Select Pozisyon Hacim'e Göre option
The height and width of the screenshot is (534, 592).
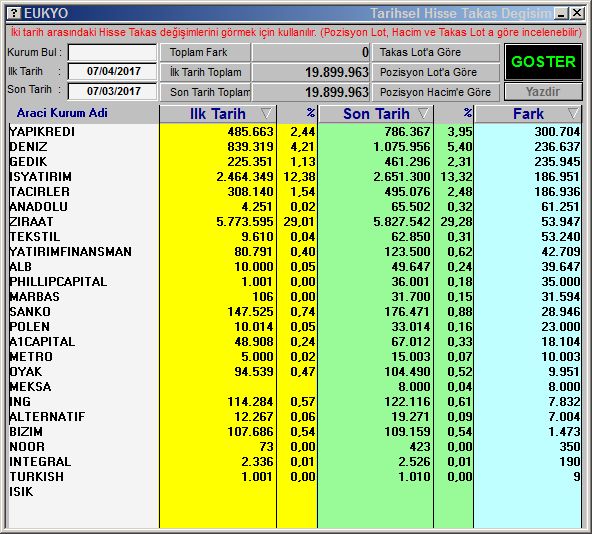pos(436,92)
